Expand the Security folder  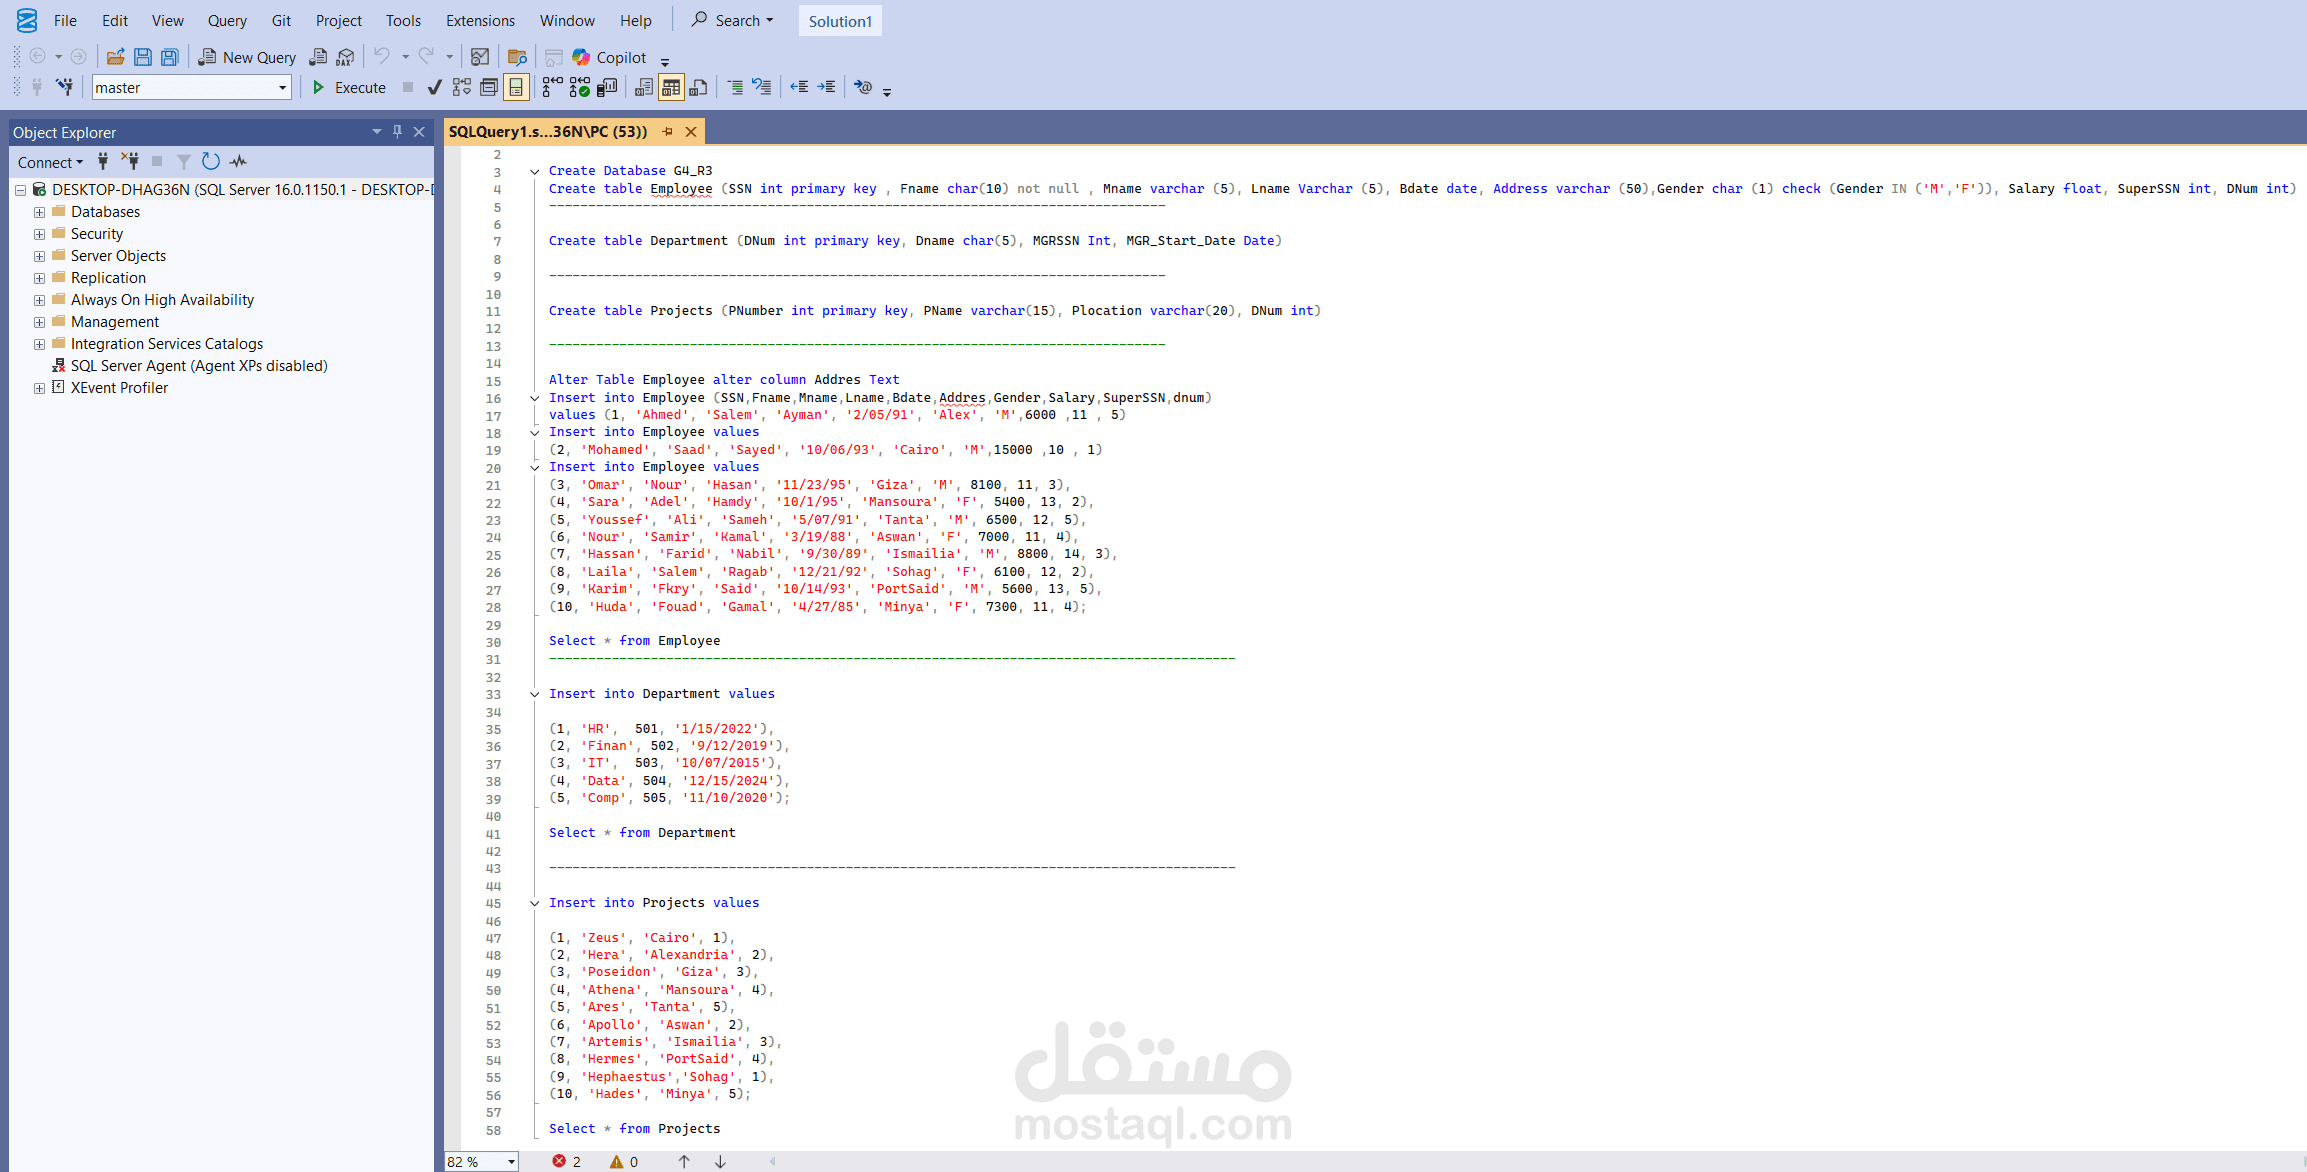pyautogui.click(x=39, y=234)
